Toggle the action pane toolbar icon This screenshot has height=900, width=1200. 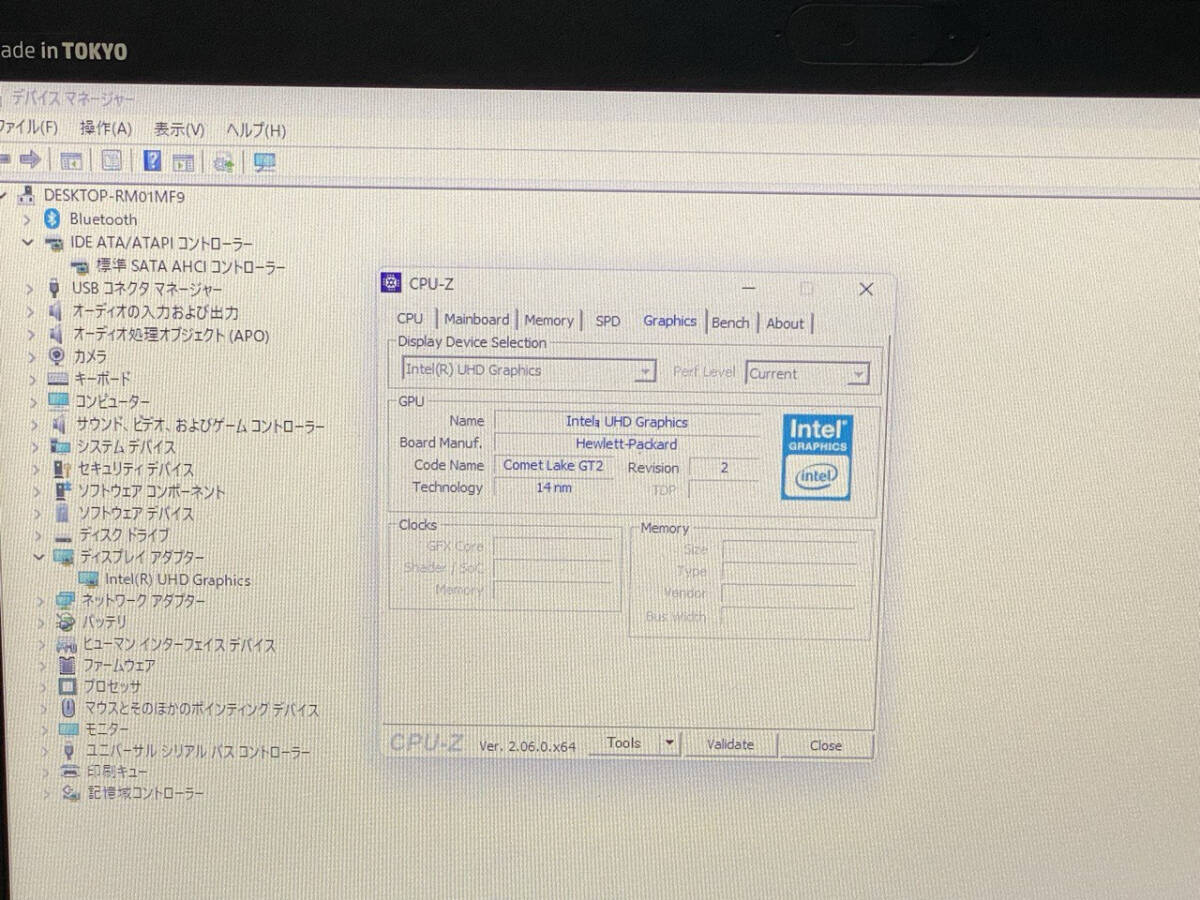183,161
